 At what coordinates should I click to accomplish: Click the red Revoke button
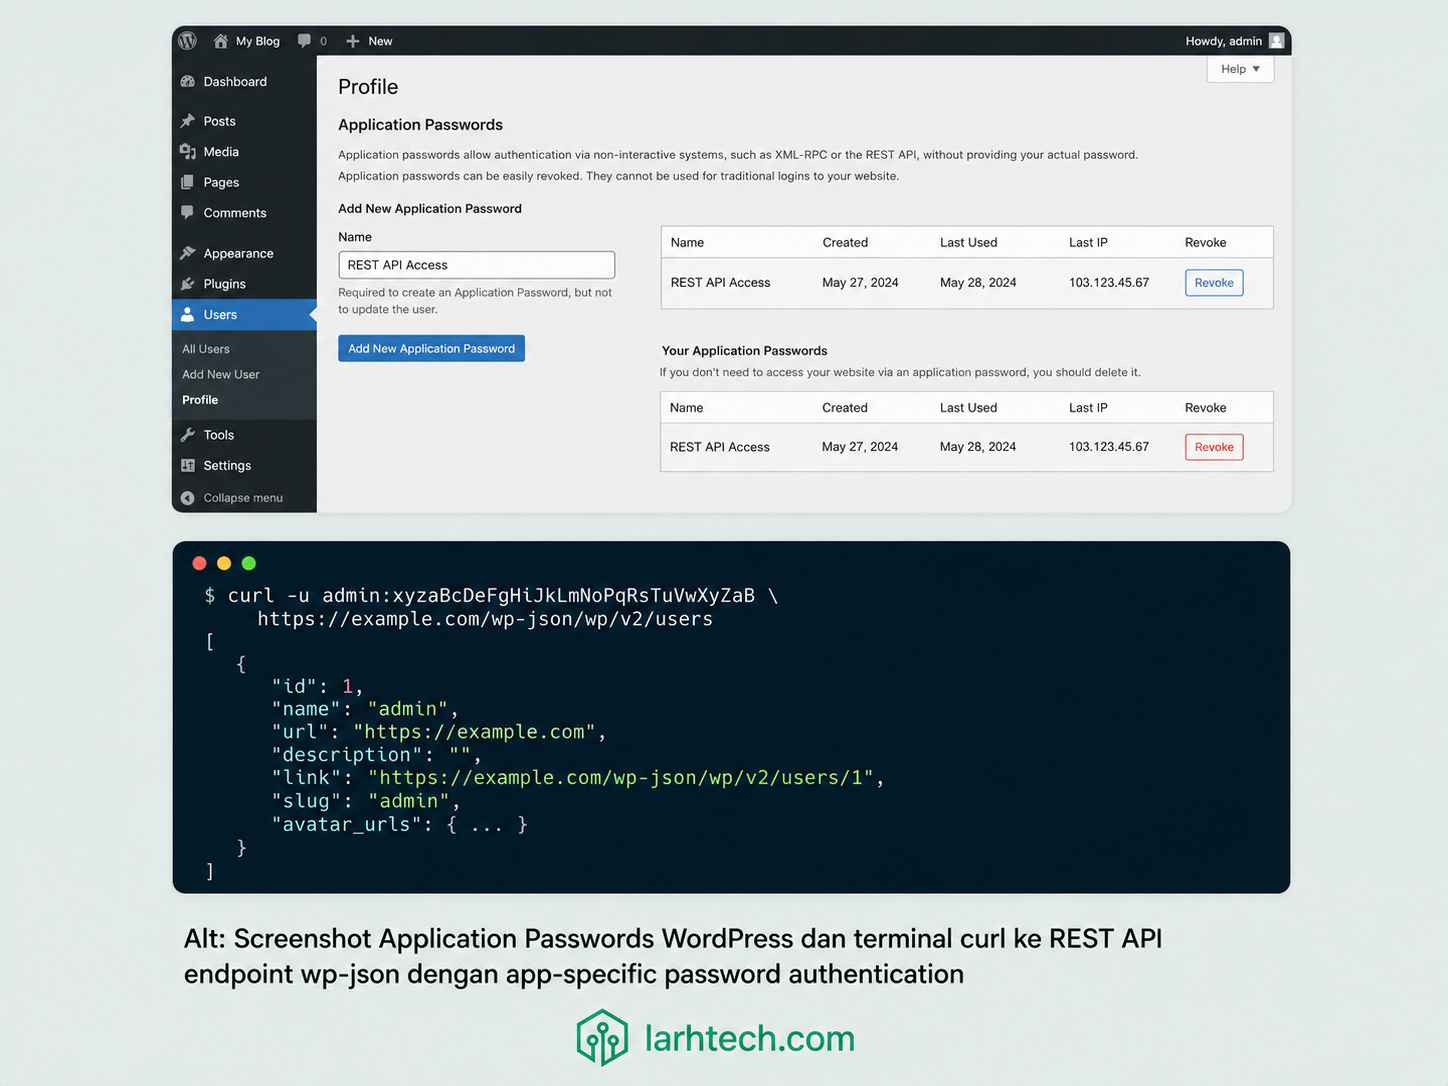coord(1214,447)
